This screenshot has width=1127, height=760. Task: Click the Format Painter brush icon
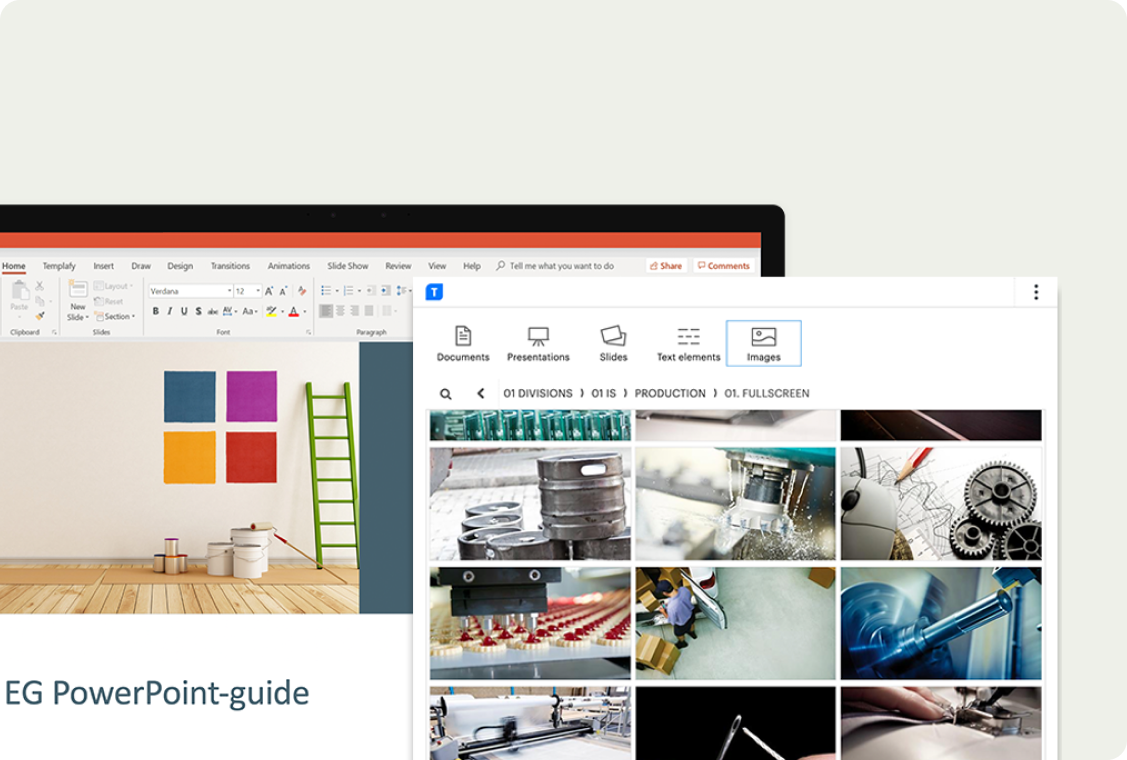click(40, 316)
